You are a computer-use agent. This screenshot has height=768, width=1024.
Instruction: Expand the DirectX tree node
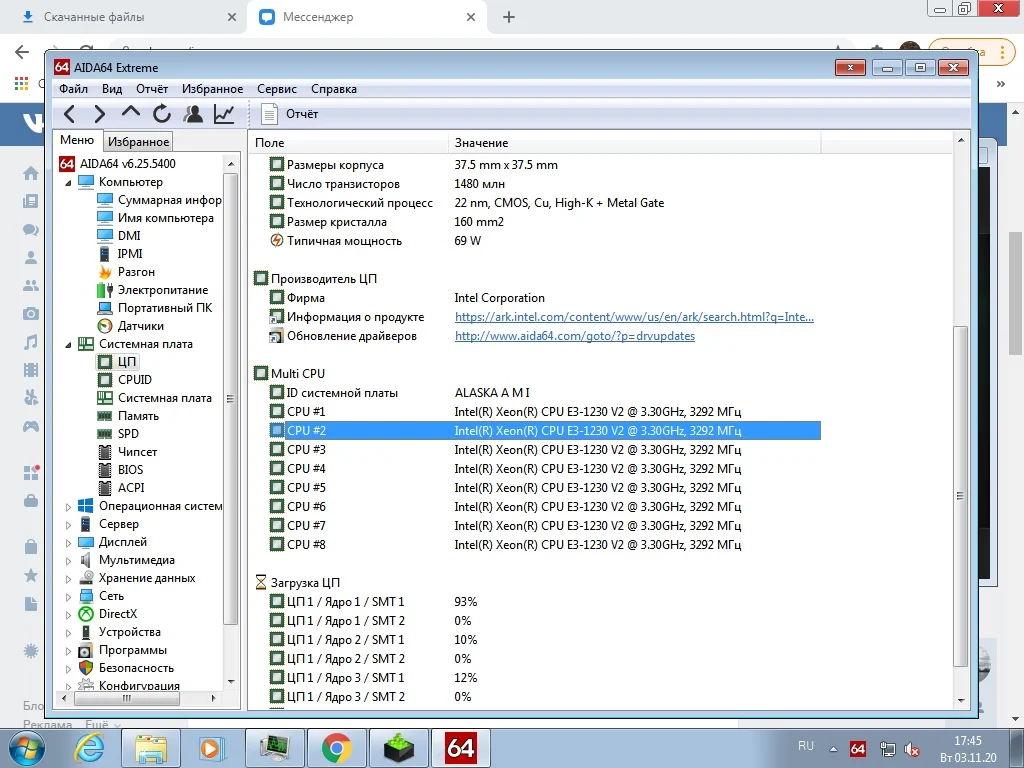(x=69, y=614)
